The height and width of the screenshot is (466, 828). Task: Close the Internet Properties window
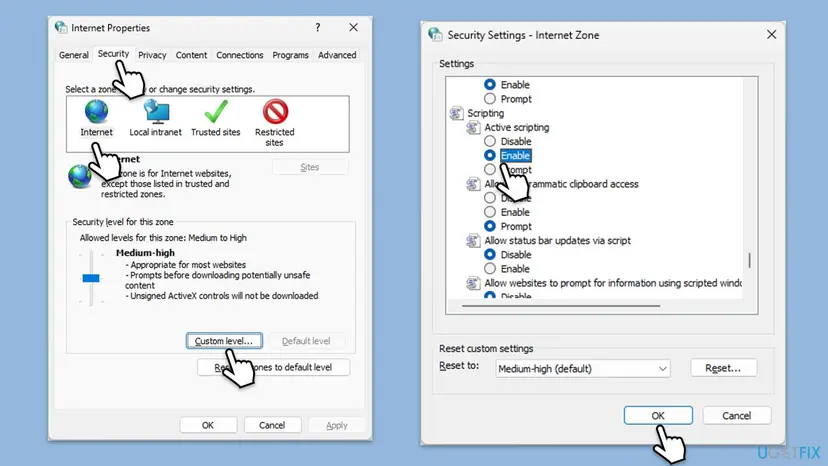coord(353,27)
